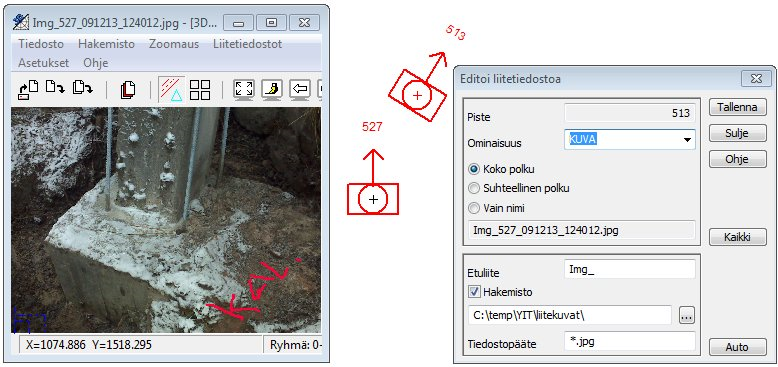
Task: Select the four-square grid view icon
Action: pyautogui.click(x=200, y=90)
